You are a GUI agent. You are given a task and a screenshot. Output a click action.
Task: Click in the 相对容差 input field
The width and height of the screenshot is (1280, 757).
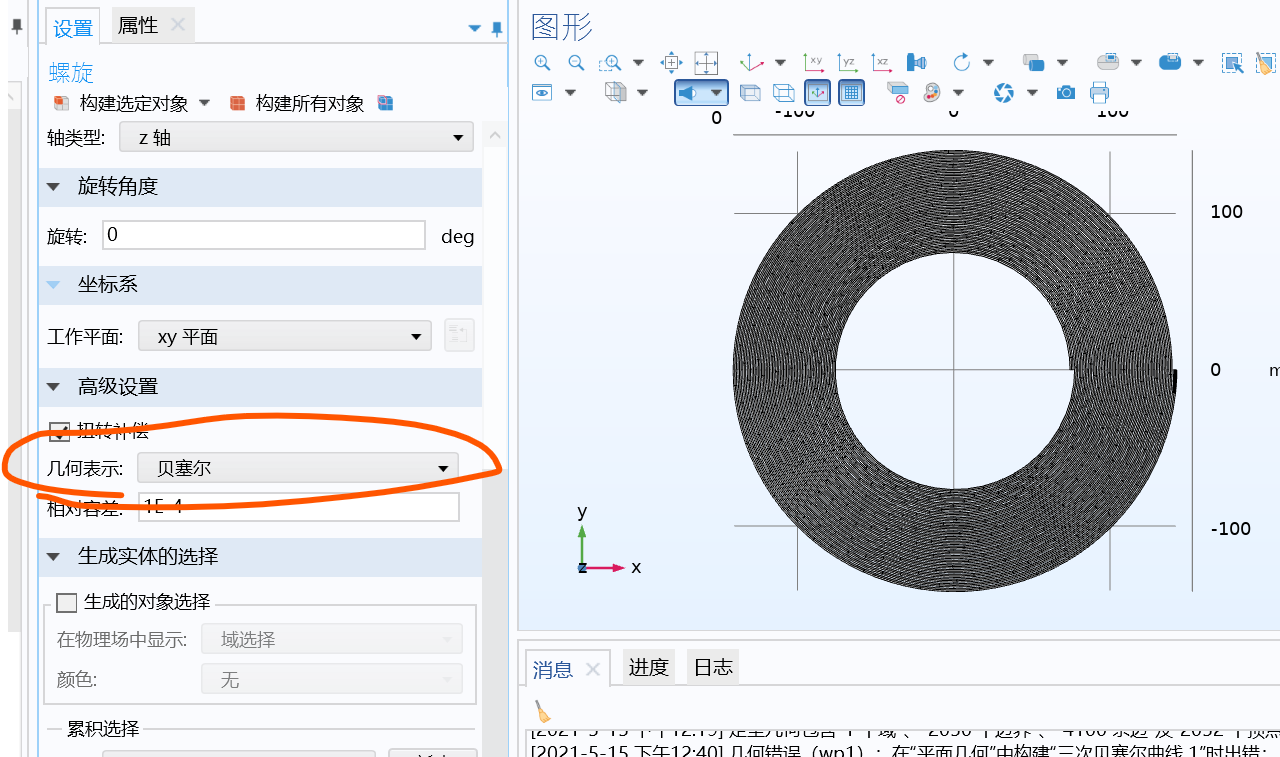(298, 506)
